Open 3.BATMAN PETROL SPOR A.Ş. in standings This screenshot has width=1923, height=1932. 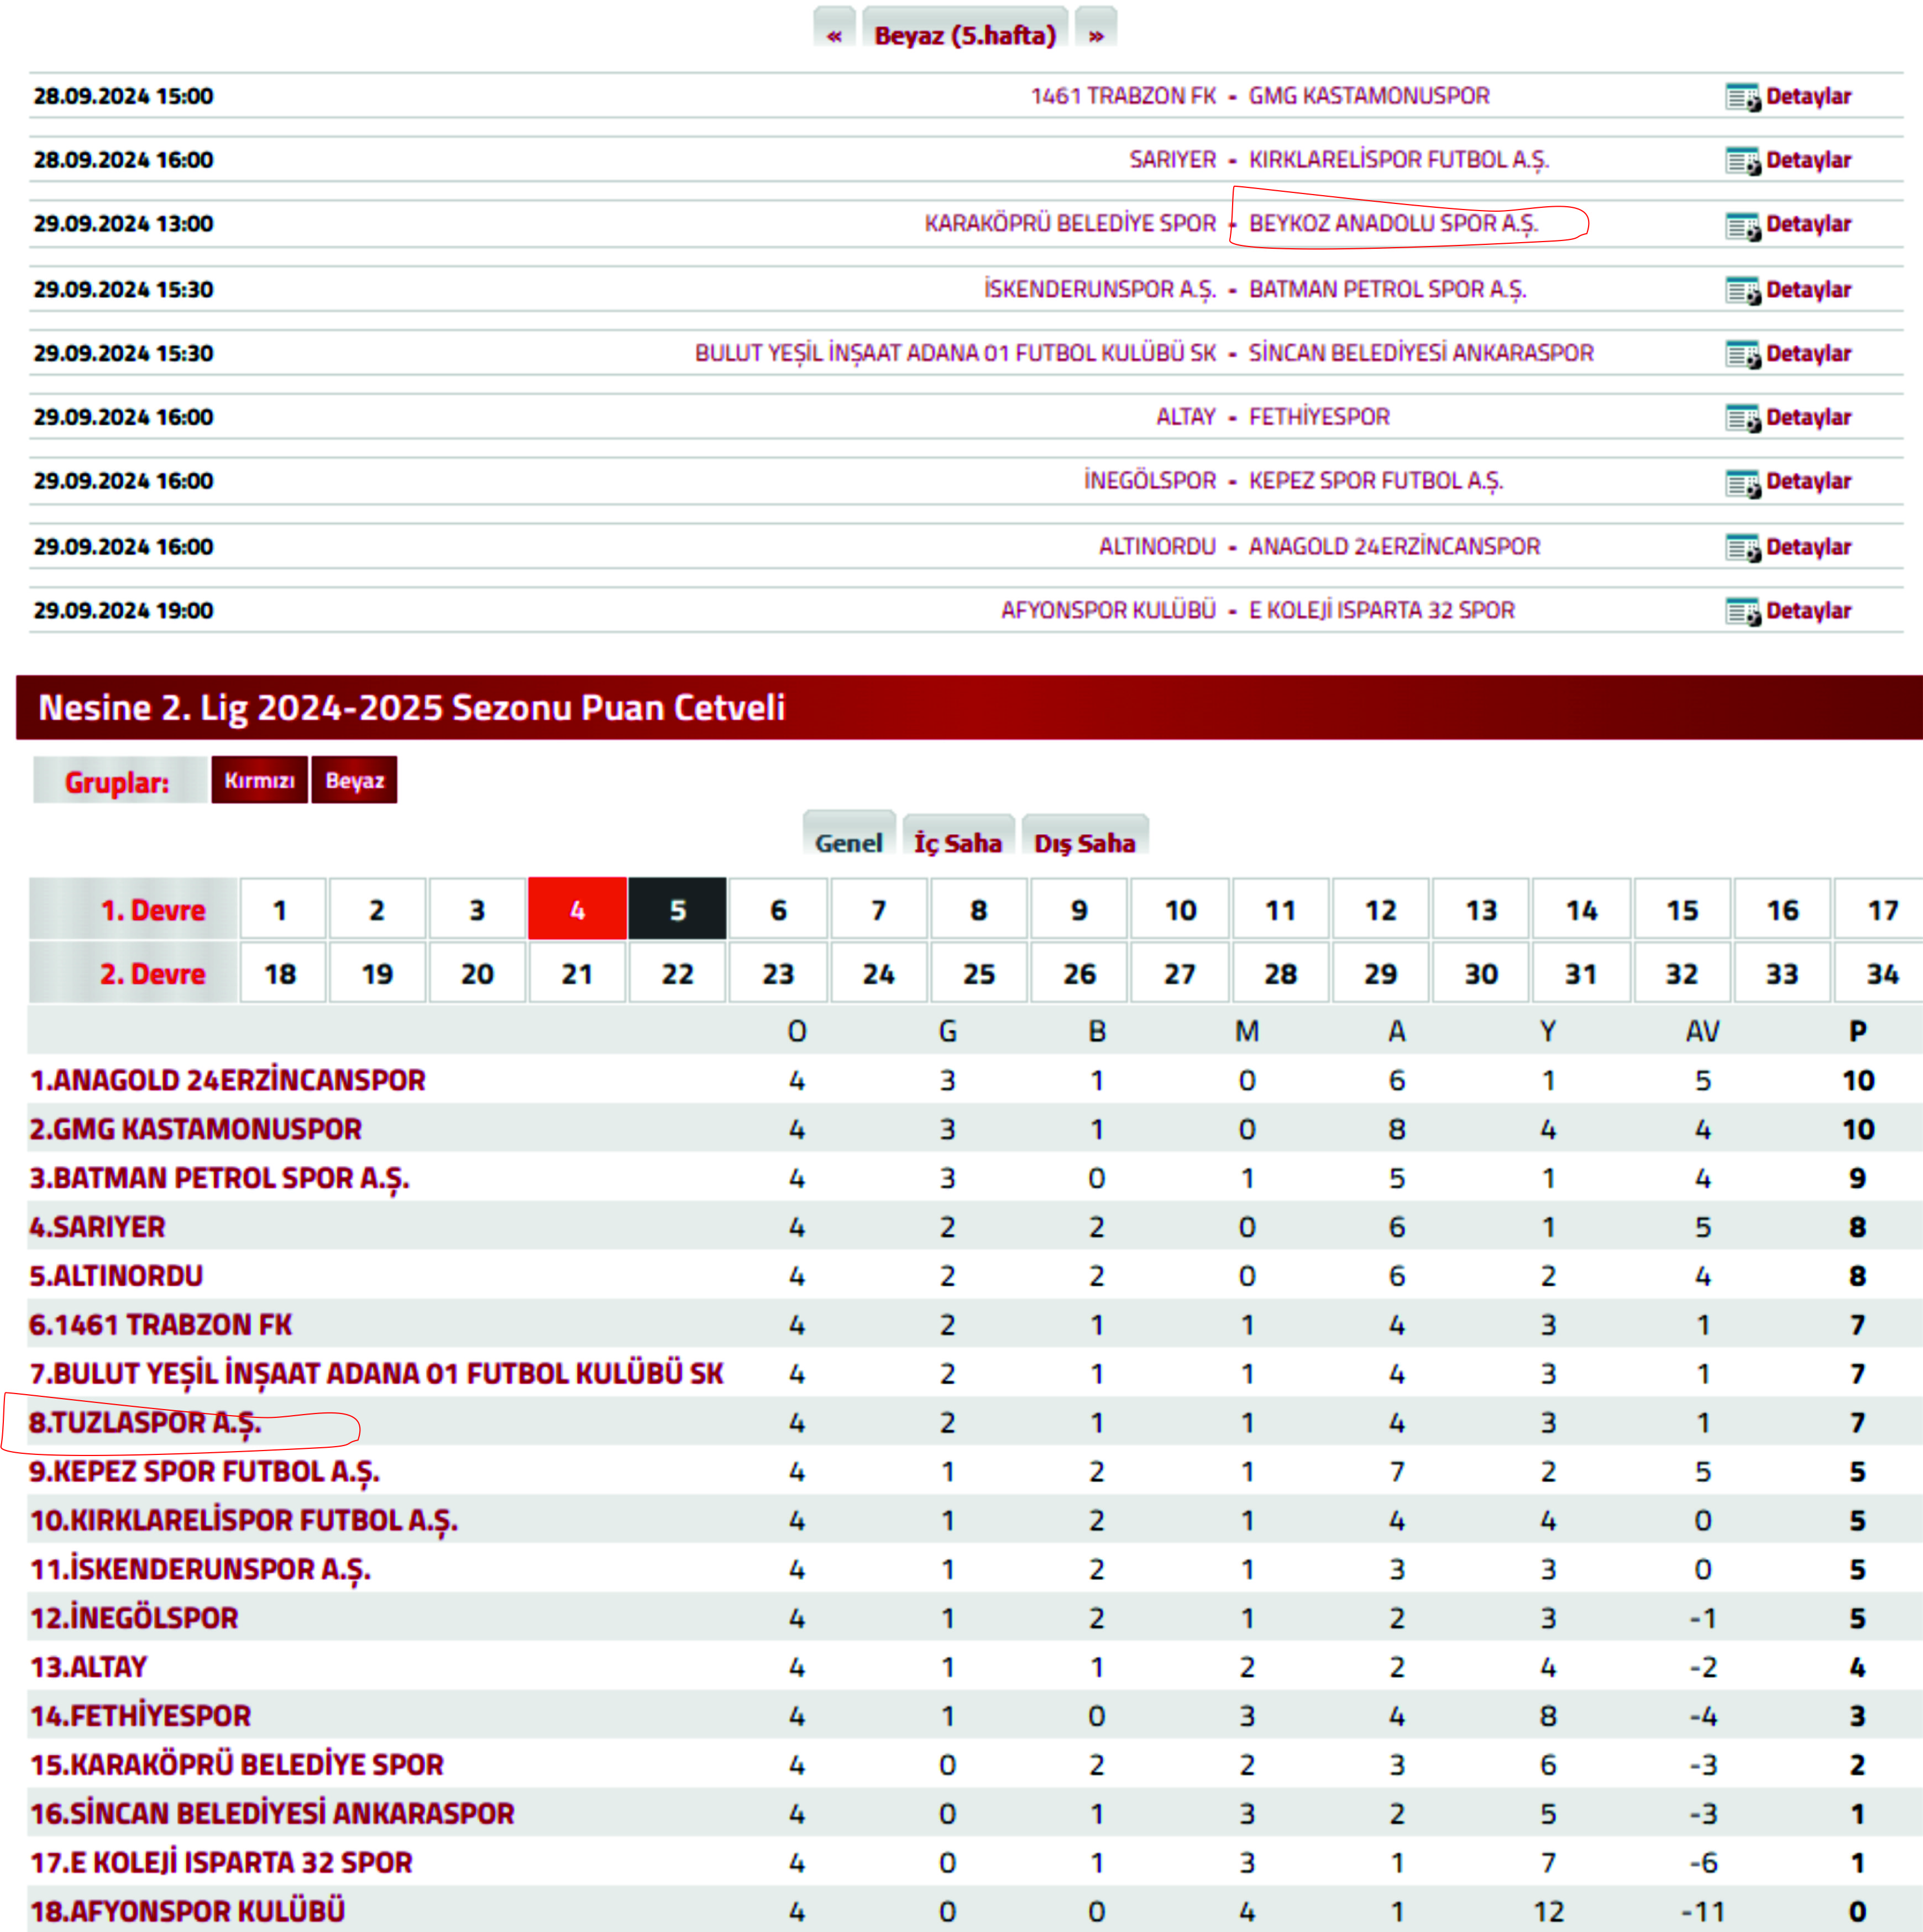[x=220, y=1179]
